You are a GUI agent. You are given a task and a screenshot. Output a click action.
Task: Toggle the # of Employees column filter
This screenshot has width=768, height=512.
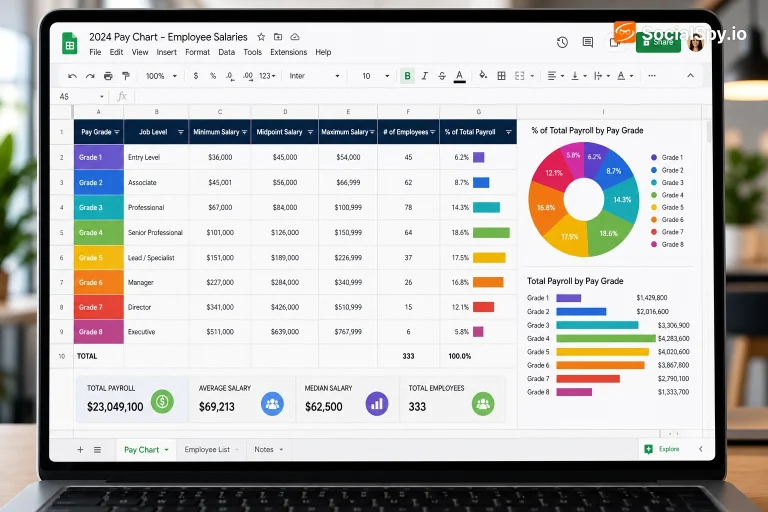[432, 132]
